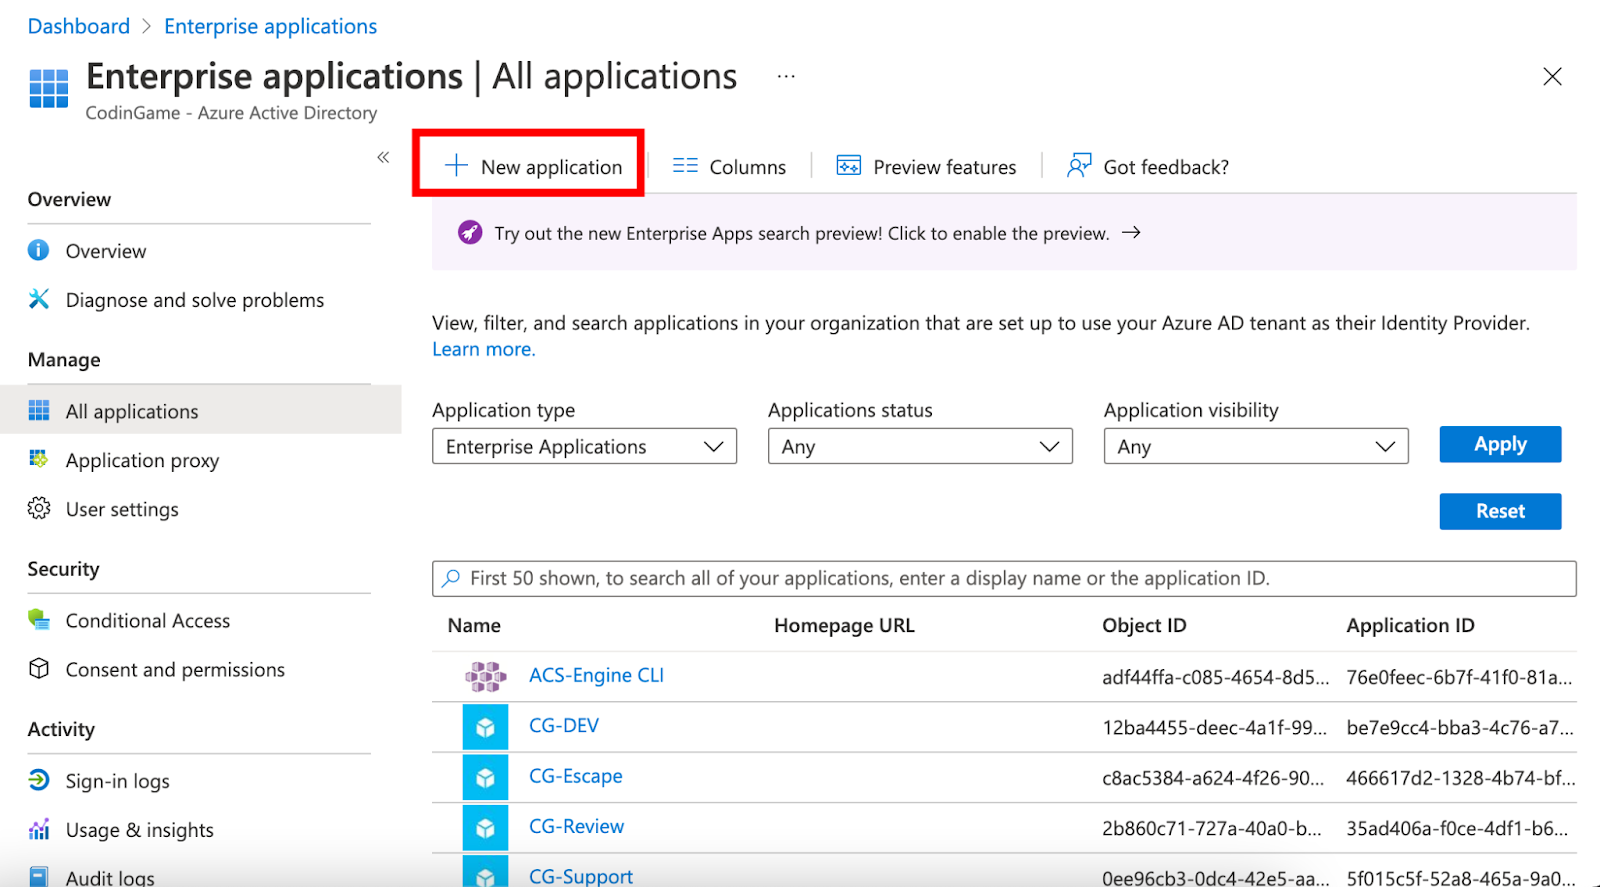Click the rocket preview banner icon
Screen dimensions: 1600x887
470,233
